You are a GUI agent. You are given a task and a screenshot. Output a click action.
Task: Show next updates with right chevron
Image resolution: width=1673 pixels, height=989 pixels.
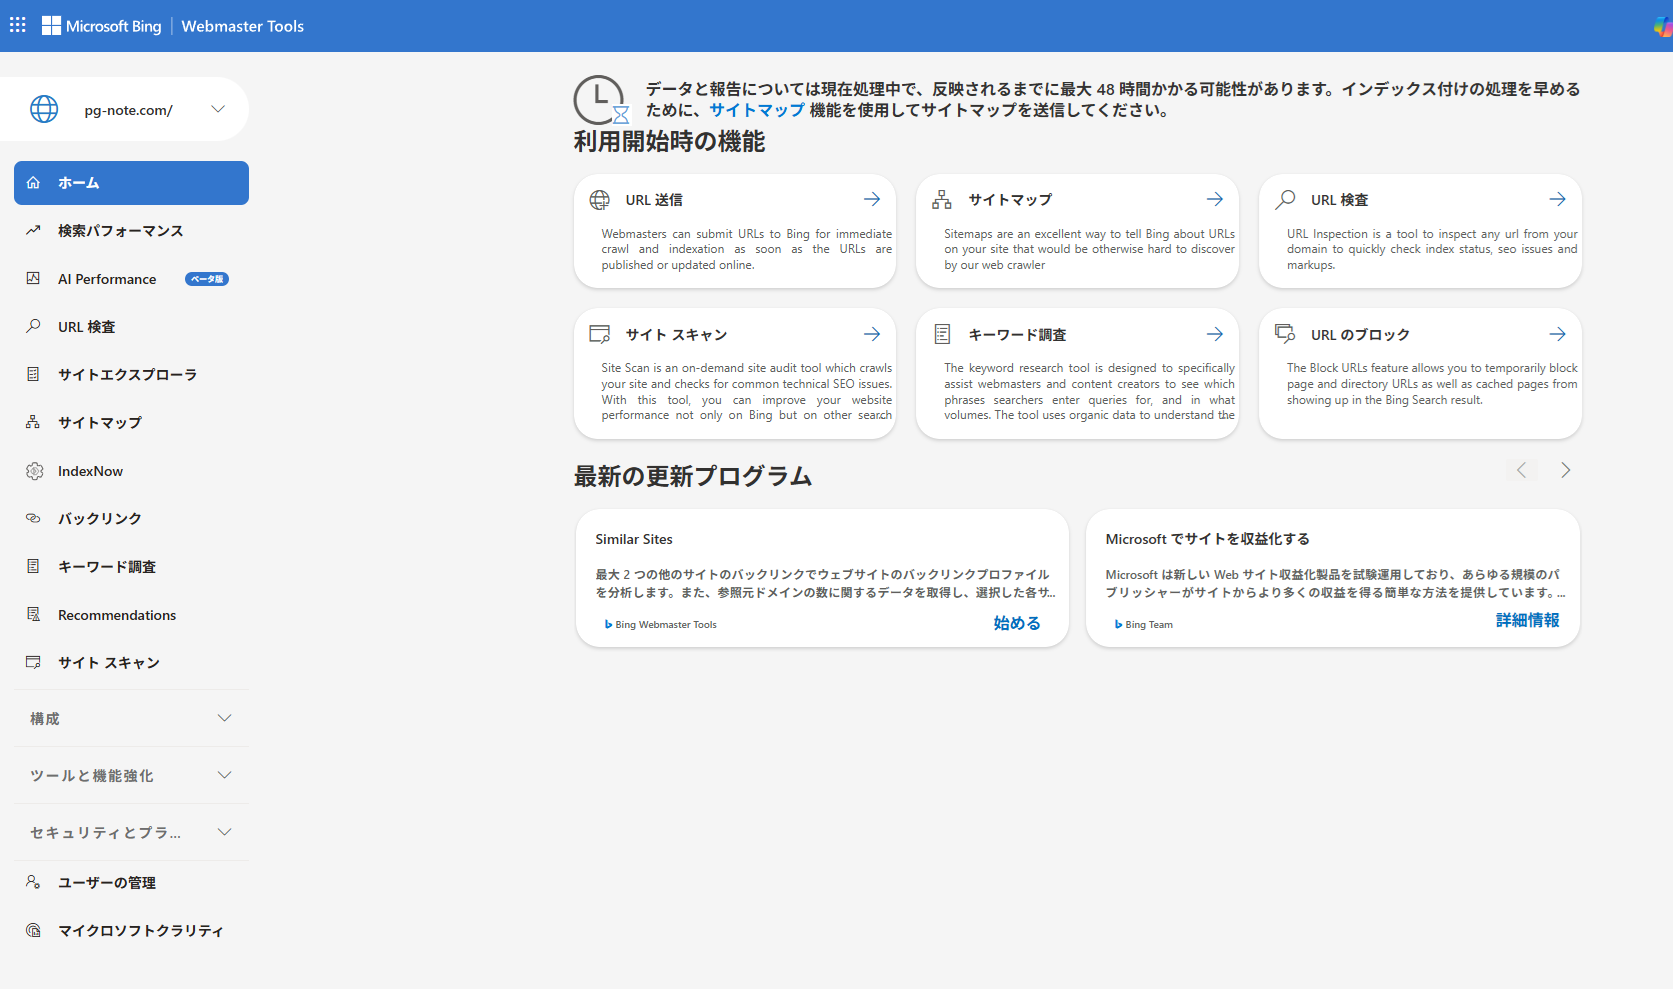pyautogui.click(x=1566, y=470)
